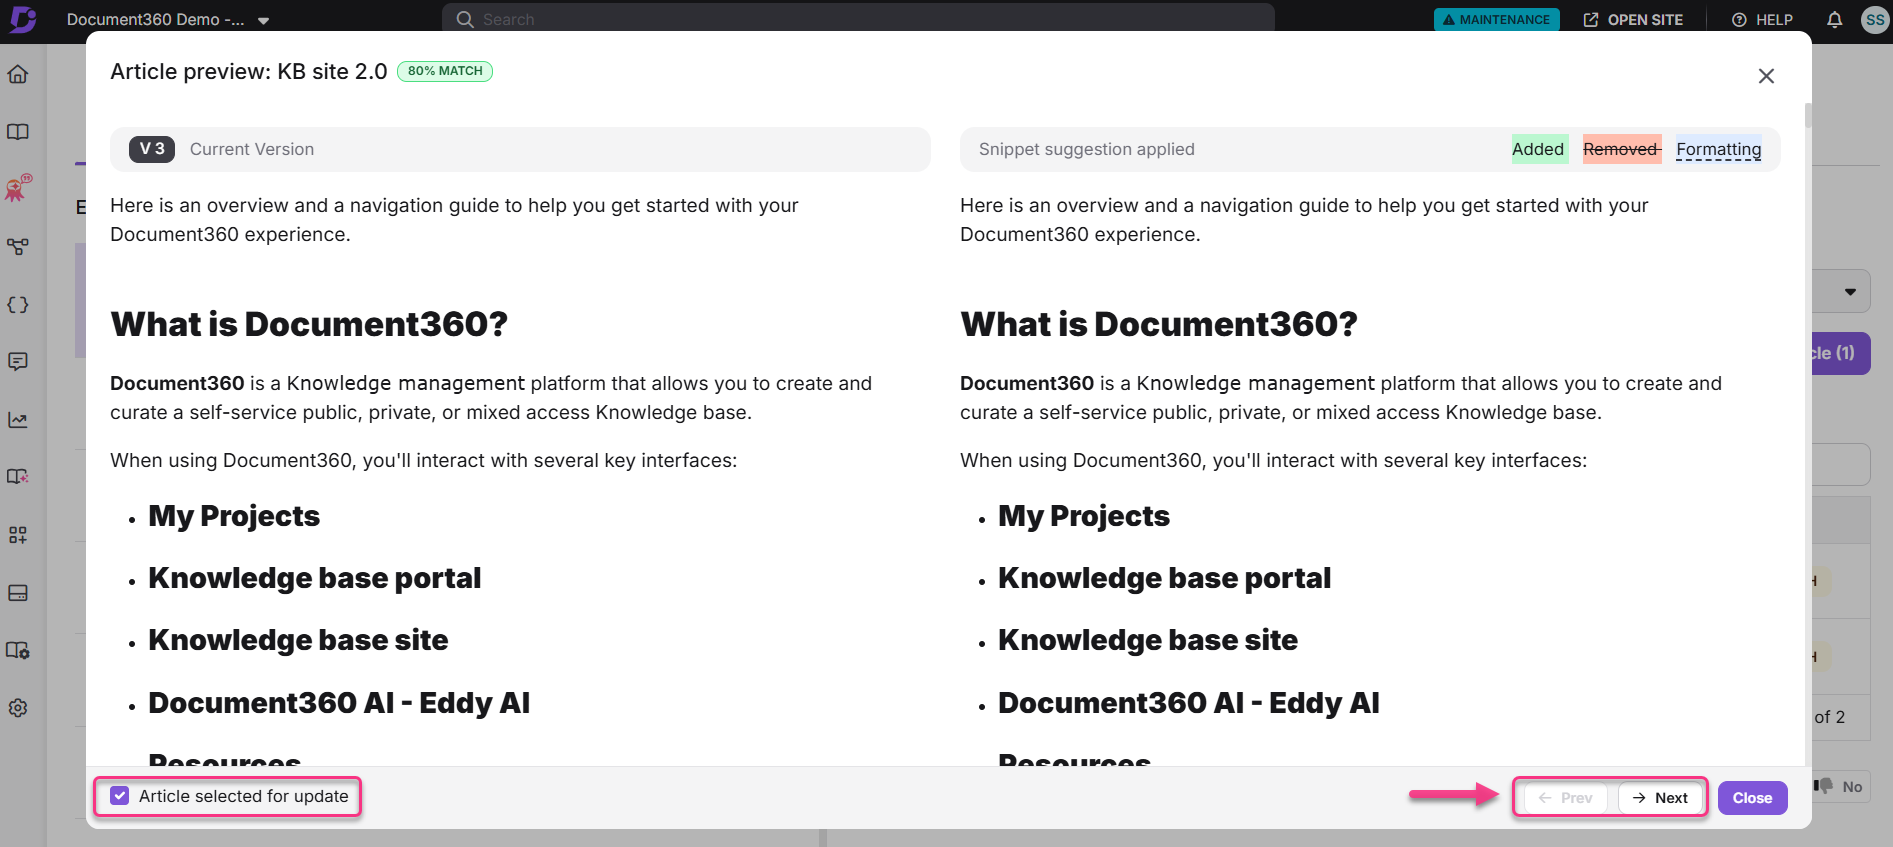
Task: Click 'Knowledge base site' in suggestion pane
Action: click(x=1148, y=640)
